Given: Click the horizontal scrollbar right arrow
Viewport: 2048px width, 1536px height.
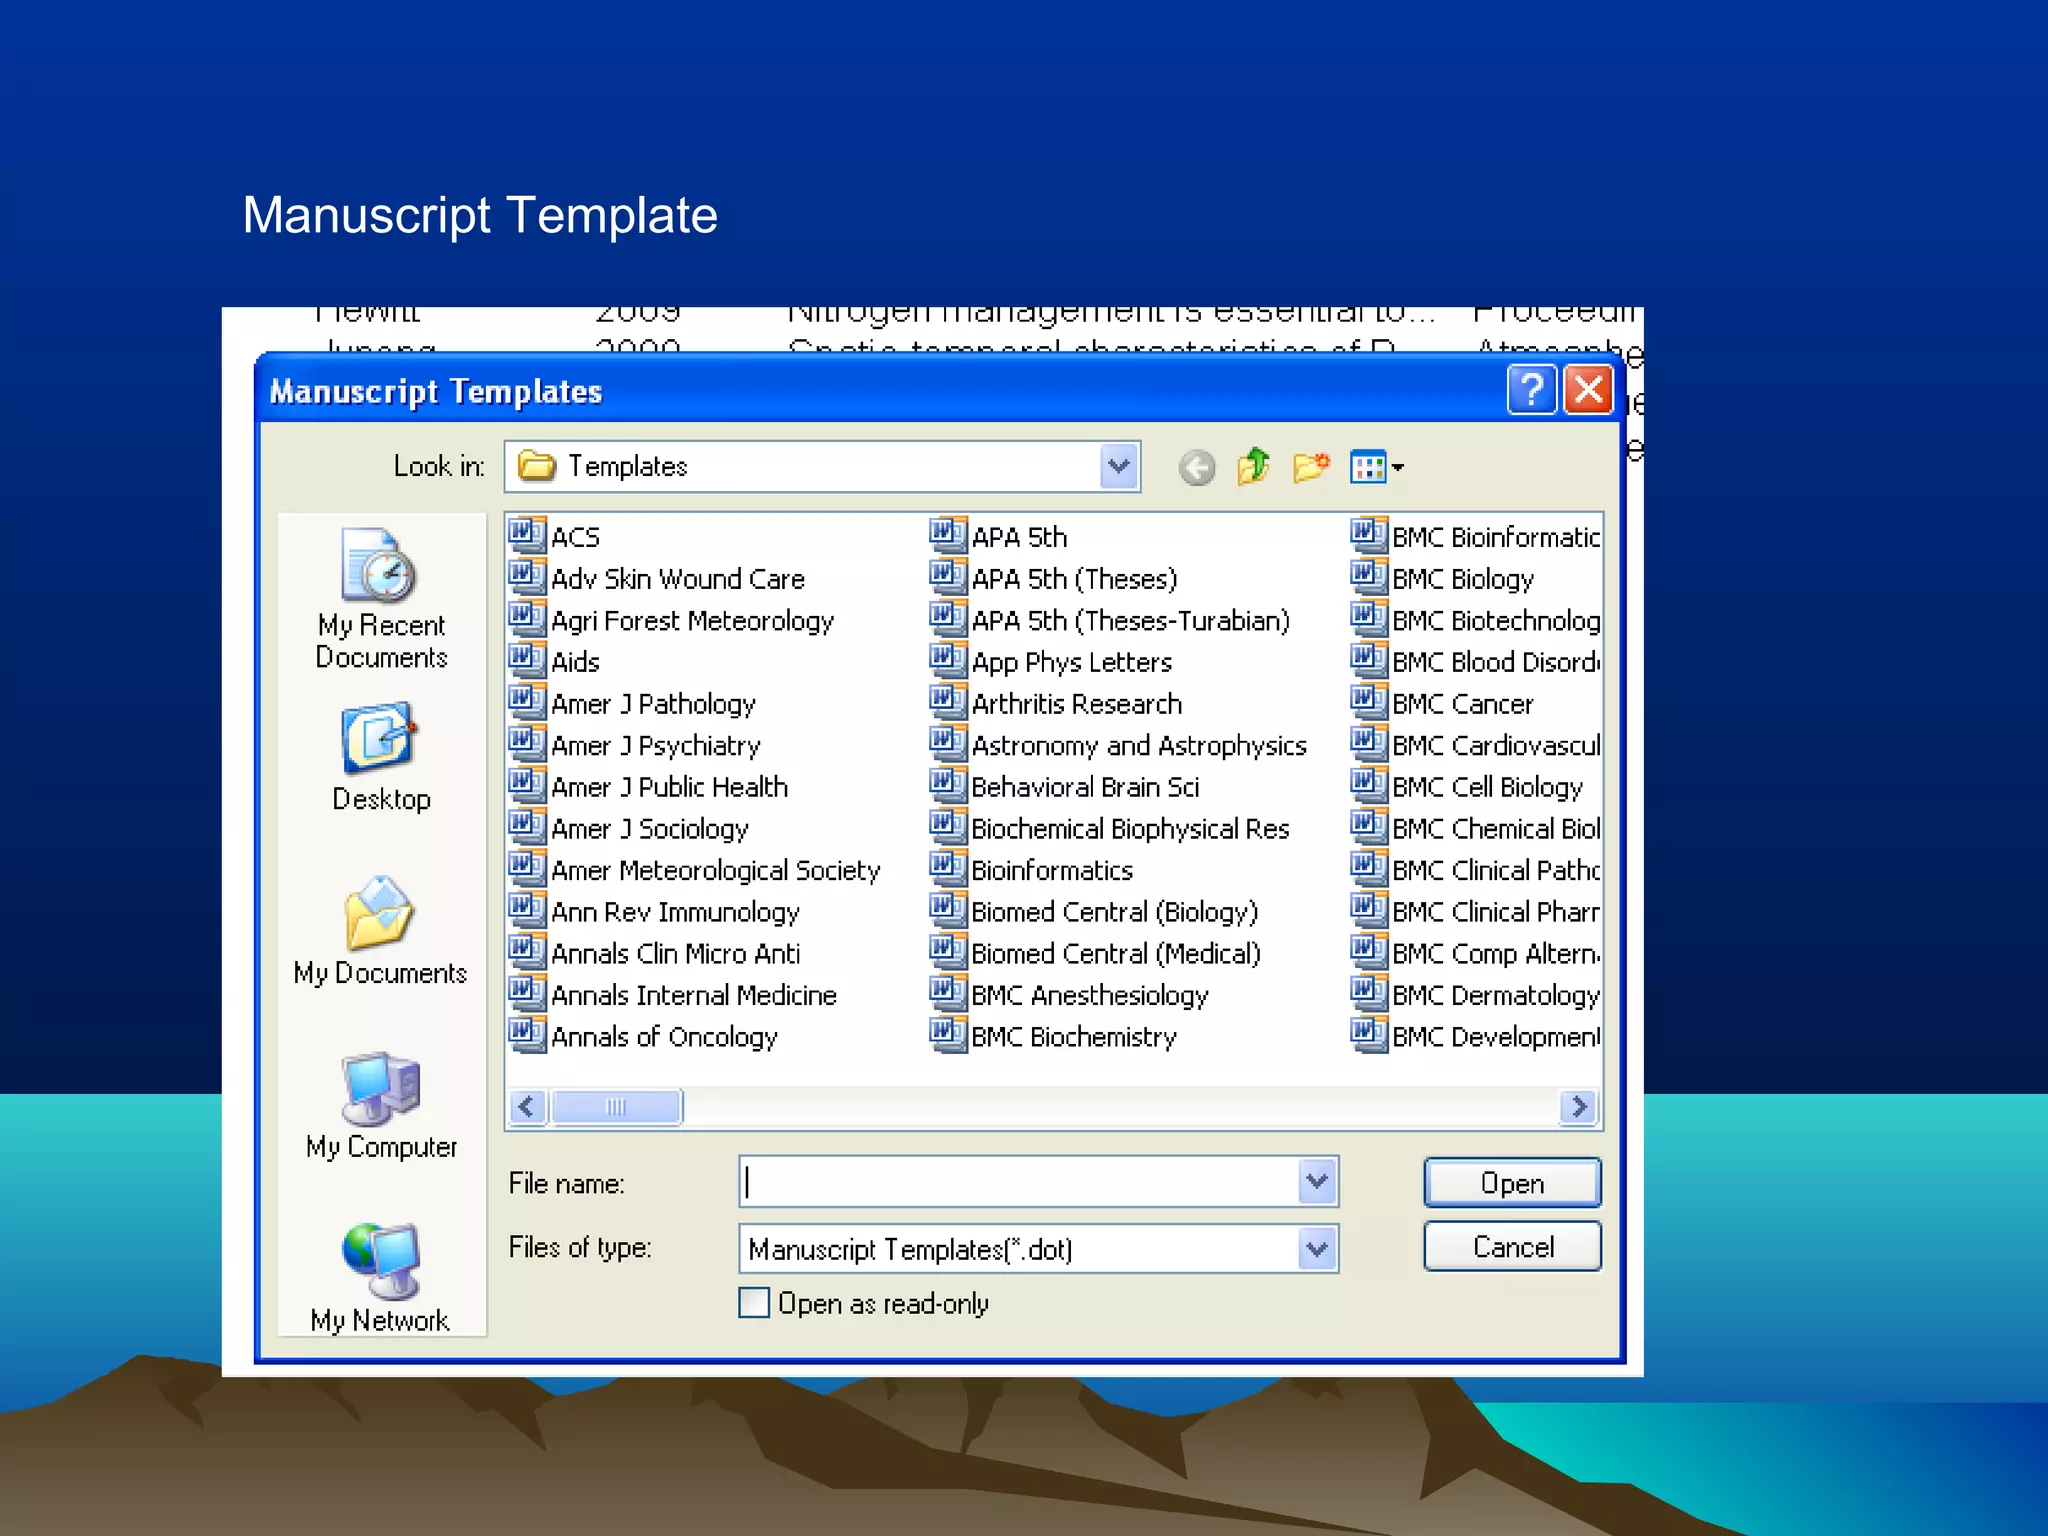Looking at the screenshot, I should [1579, 1107].
